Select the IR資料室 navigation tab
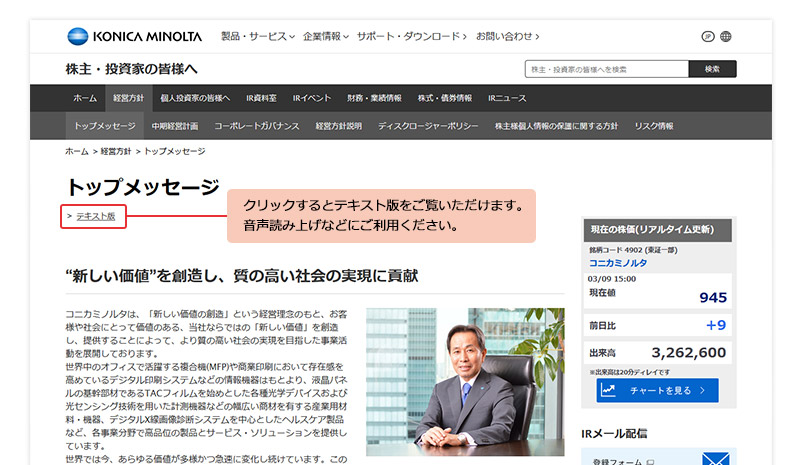The width and height of the screenshot is (800, 465). (261, 98)
